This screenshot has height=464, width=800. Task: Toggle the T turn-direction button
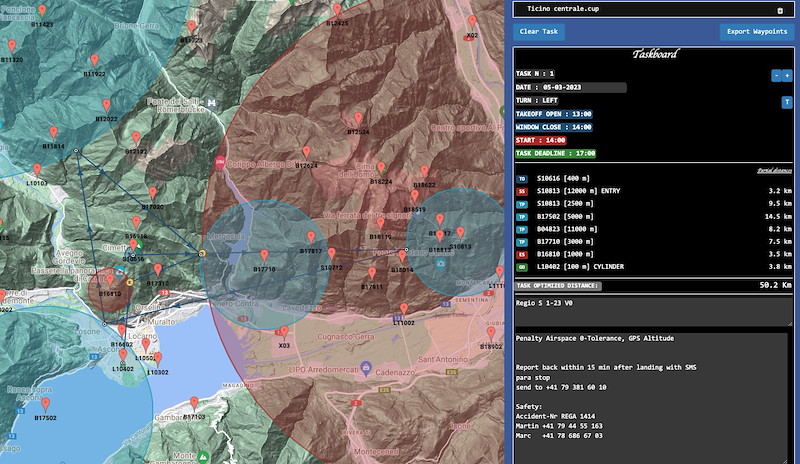(x=787, y=102)
